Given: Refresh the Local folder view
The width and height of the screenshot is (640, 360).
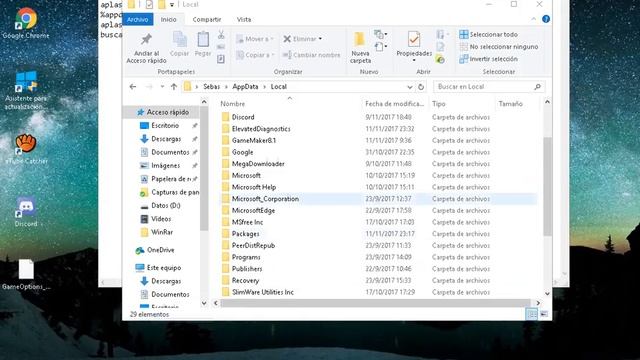Looking at the screenshot, I should coord(421,87).
